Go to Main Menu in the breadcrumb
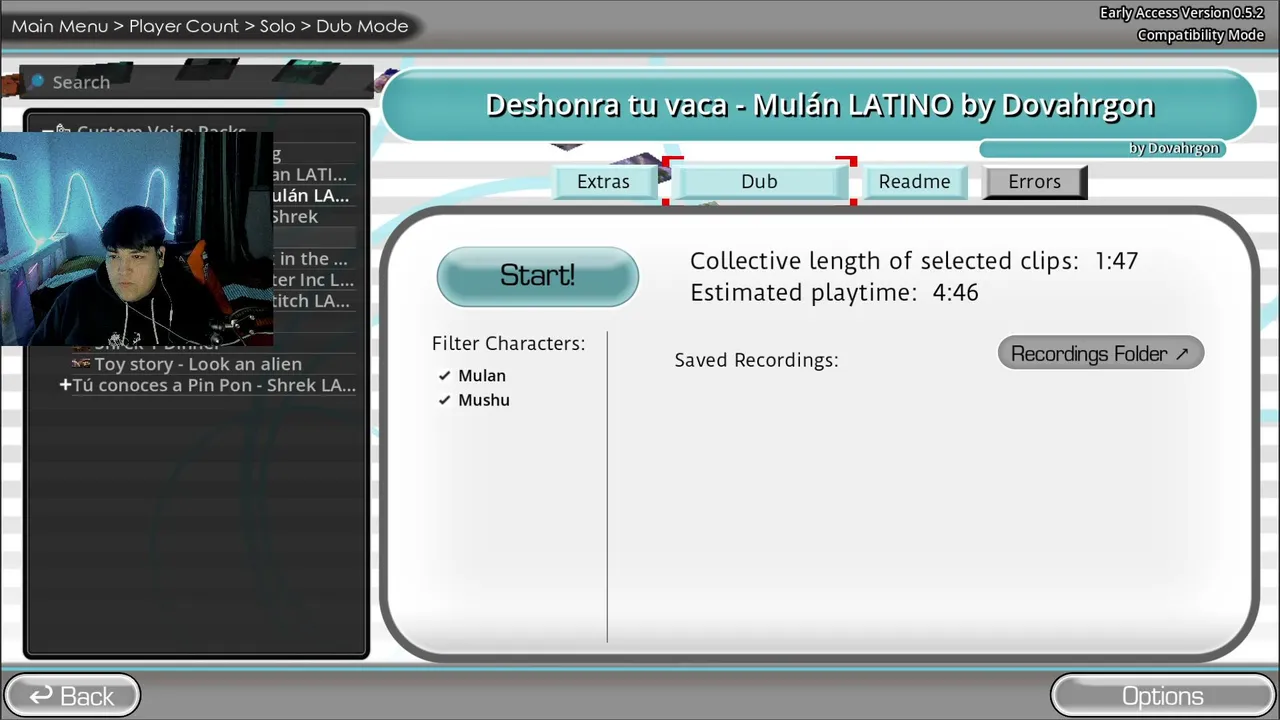This screenshot has height=720, width=1280. click(60, 26)
